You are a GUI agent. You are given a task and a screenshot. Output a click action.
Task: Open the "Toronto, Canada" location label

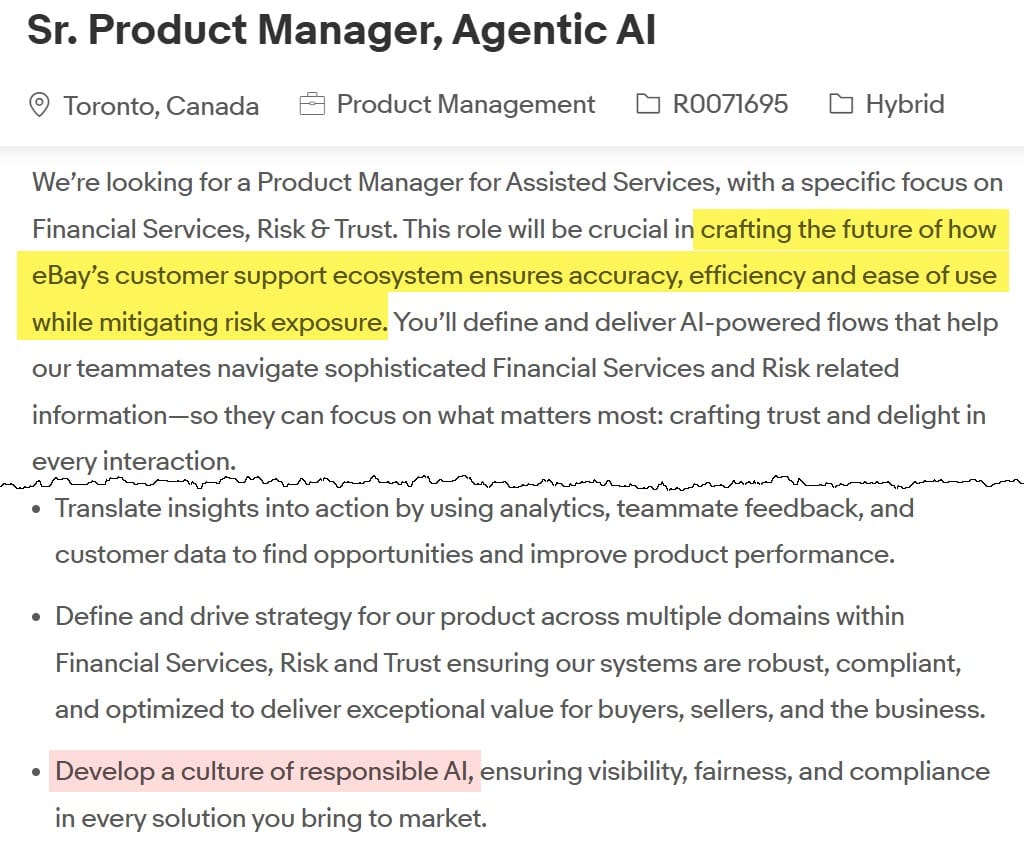[x=161, y=105]
